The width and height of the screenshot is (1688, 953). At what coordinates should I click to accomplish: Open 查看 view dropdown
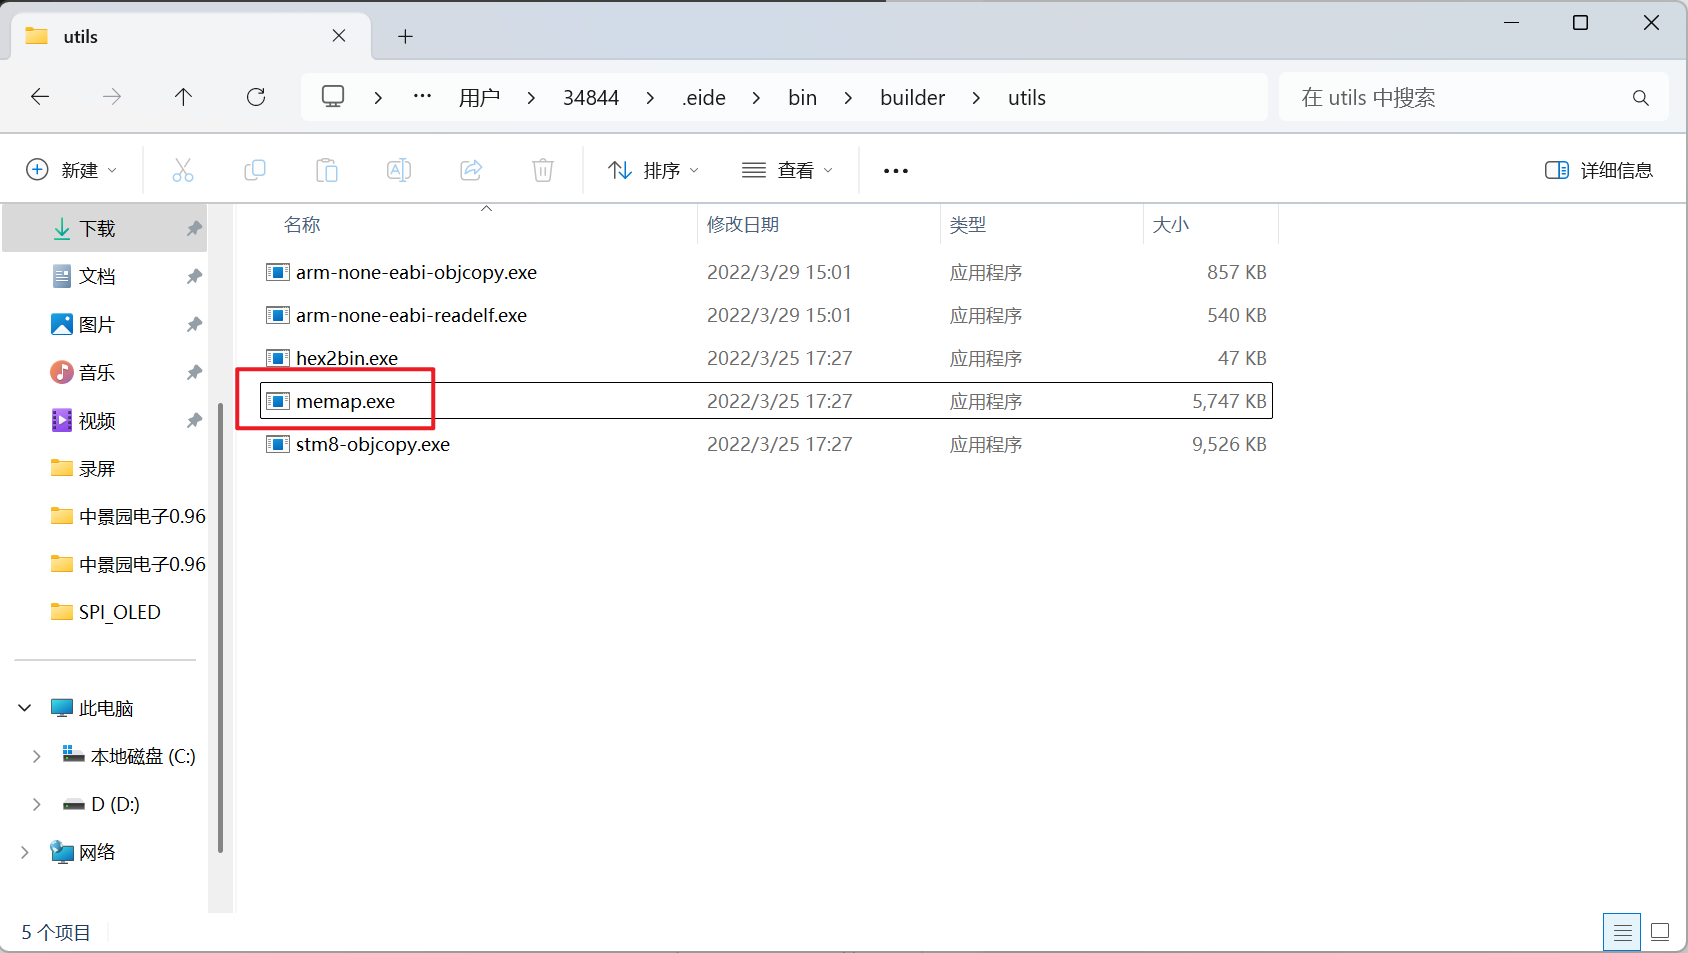787,171
